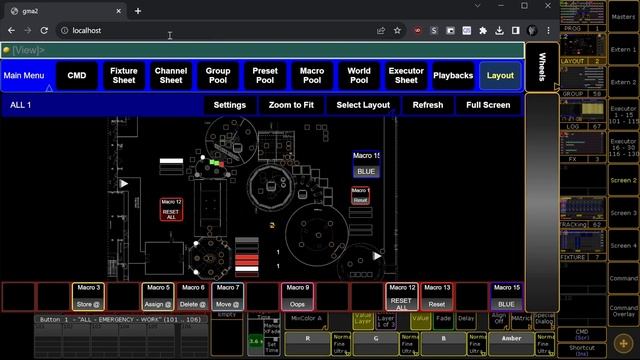Run Macro 5 Assign @
This screenshot has height=360, width=640.
click(x=158, y=296)
